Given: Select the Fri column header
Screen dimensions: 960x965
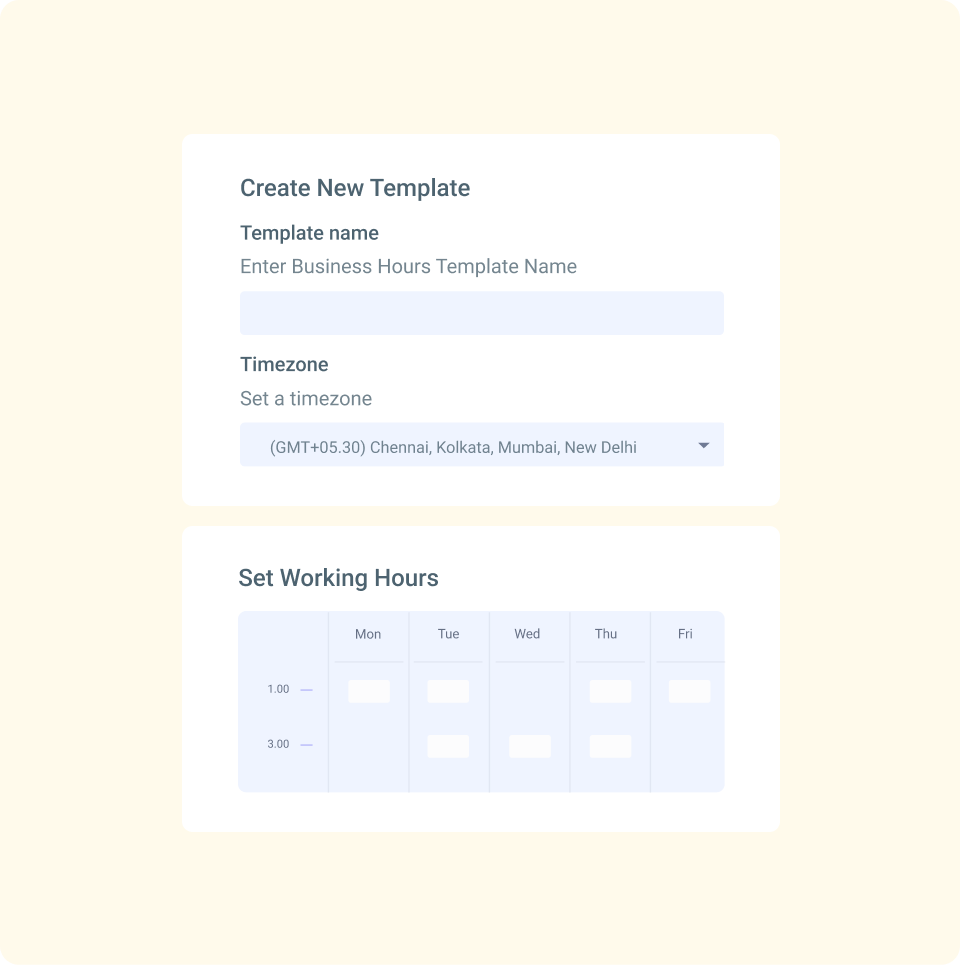Looking at the screenshot, I should (686, 634).
